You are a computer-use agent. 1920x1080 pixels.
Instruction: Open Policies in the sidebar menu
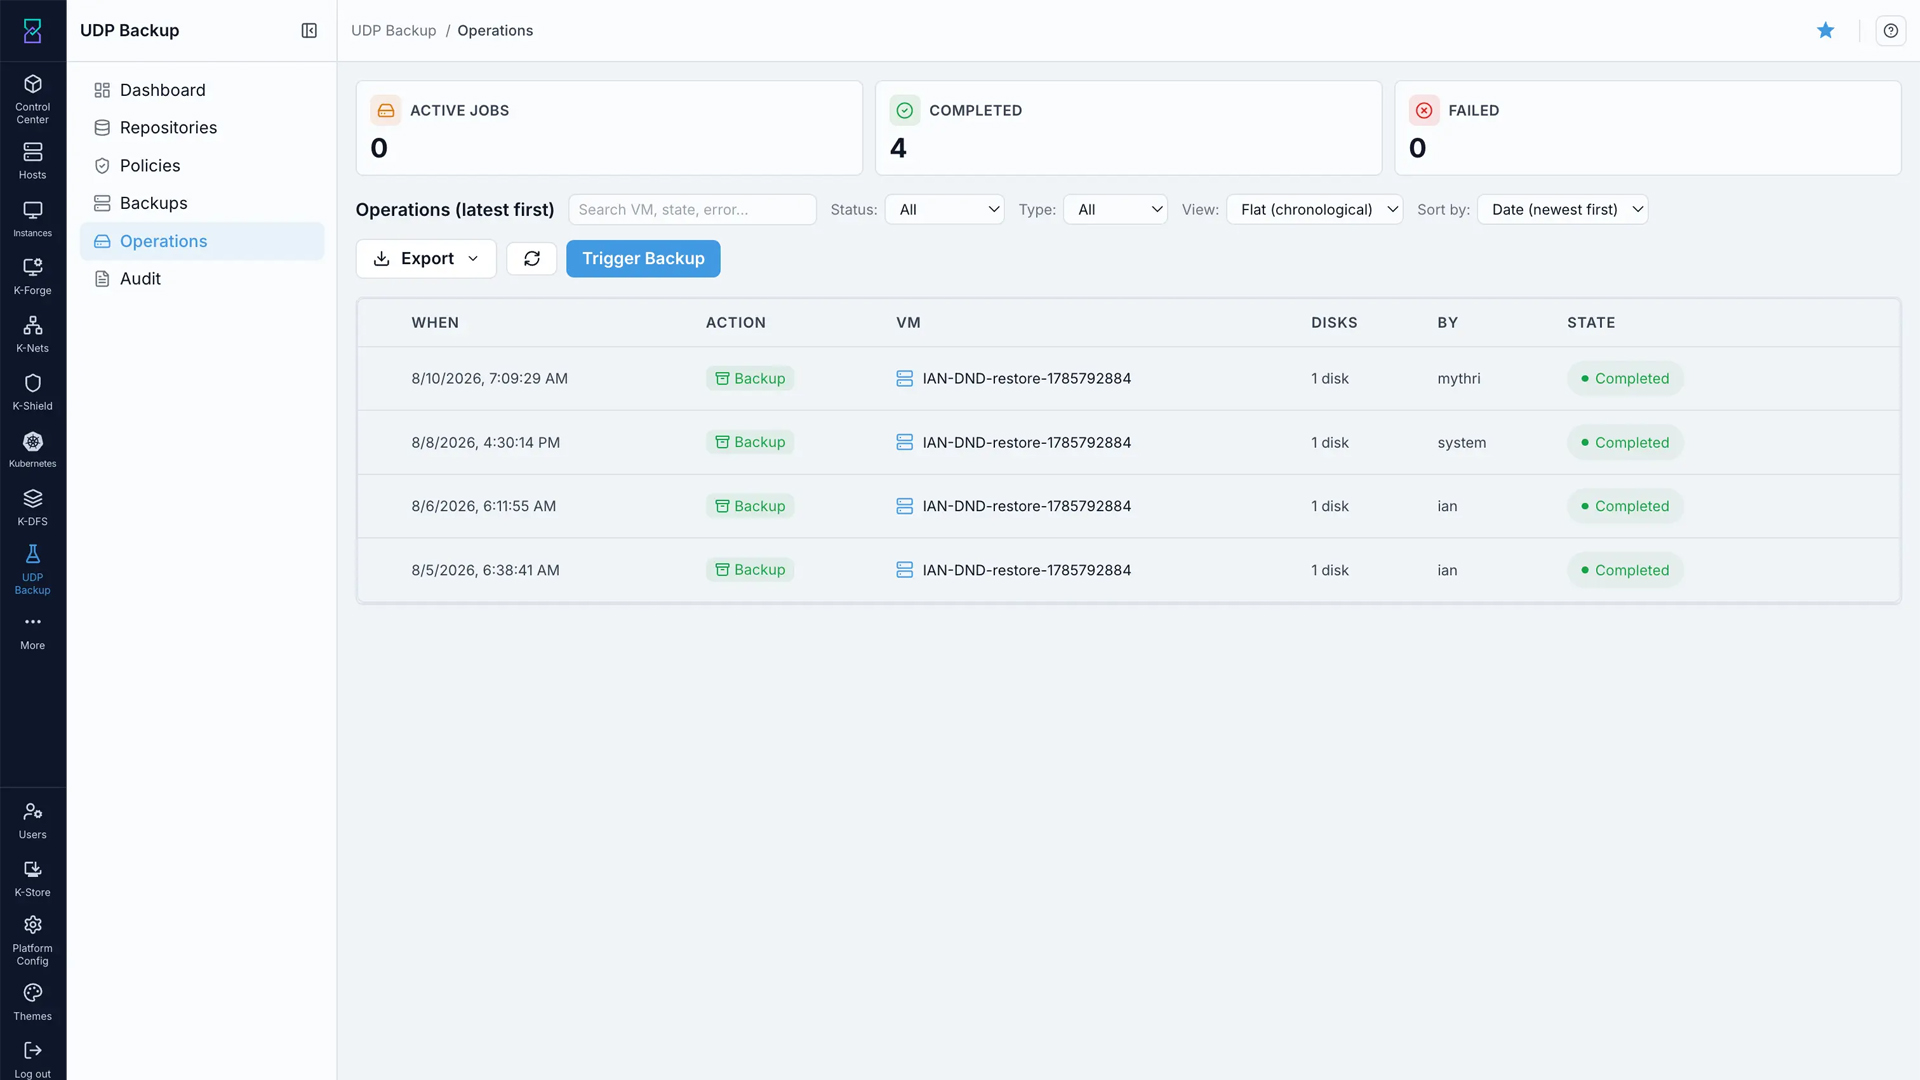click(x=202, y=166)
